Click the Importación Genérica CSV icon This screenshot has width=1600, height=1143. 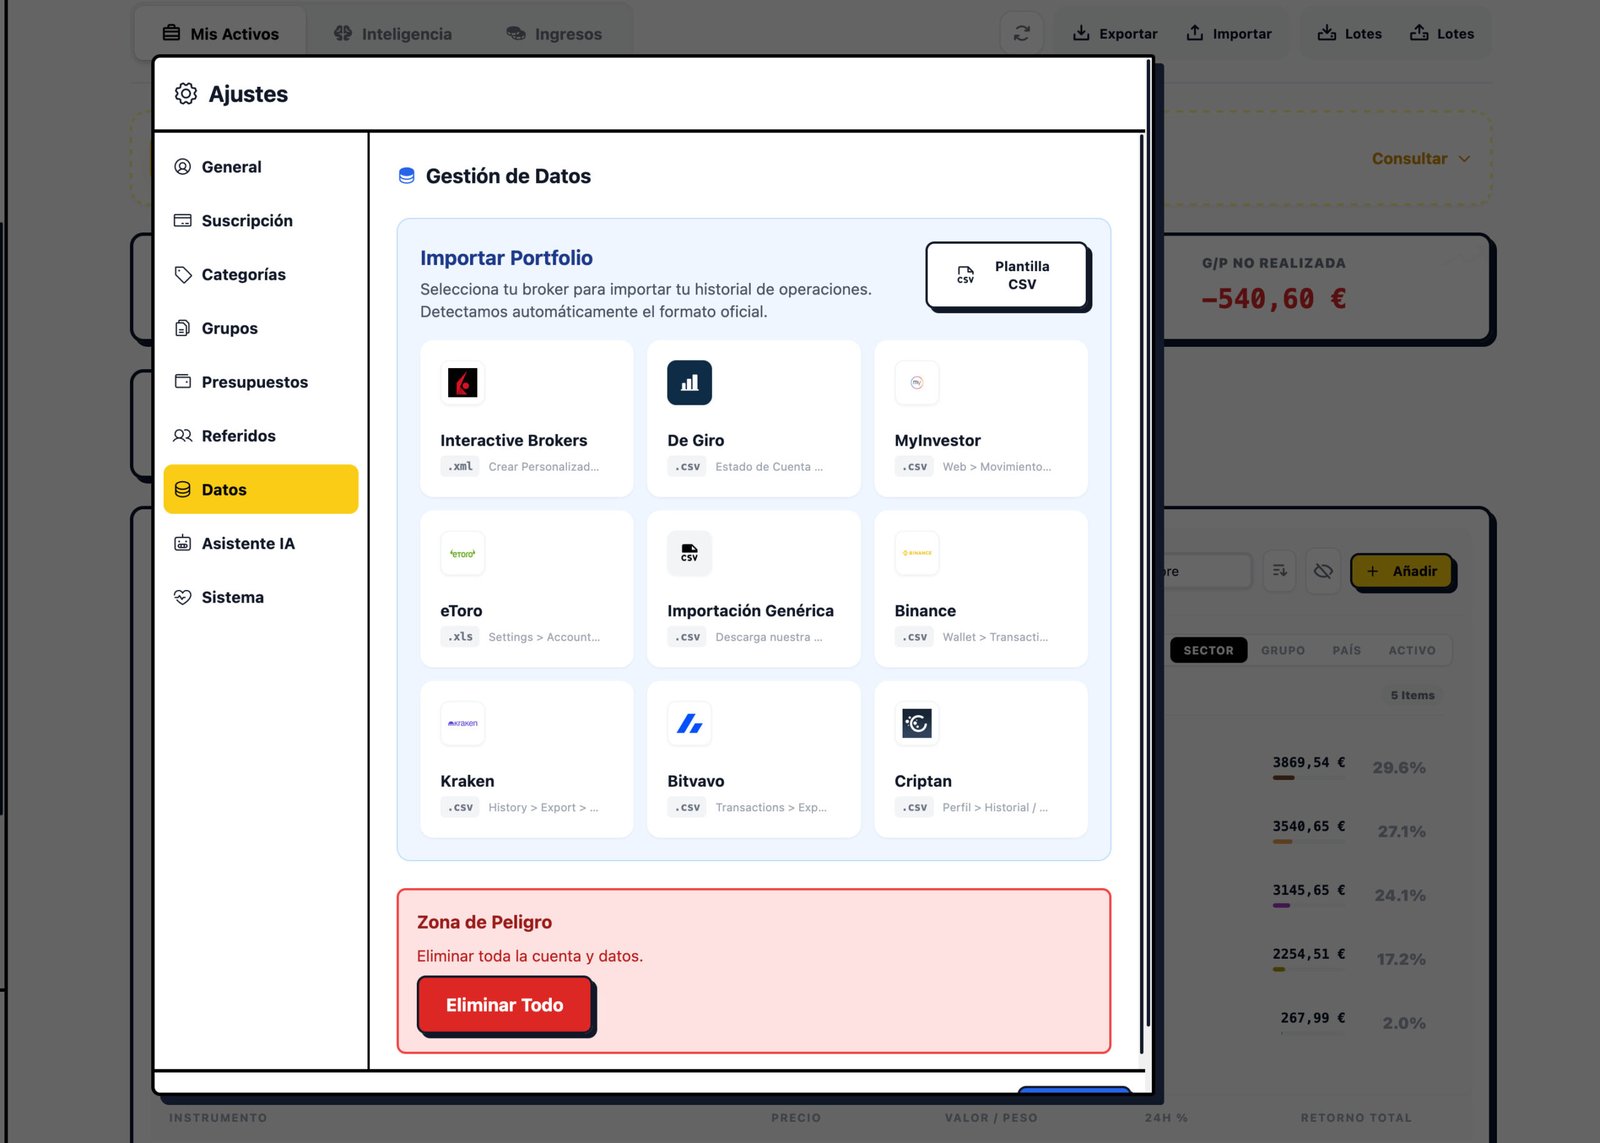[689, 553]
